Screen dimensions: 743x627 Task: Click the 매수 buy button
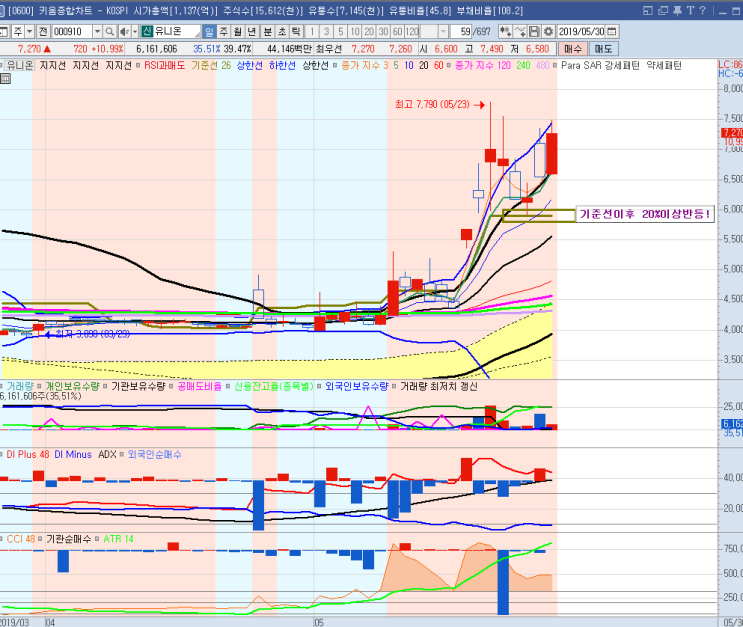573,49
